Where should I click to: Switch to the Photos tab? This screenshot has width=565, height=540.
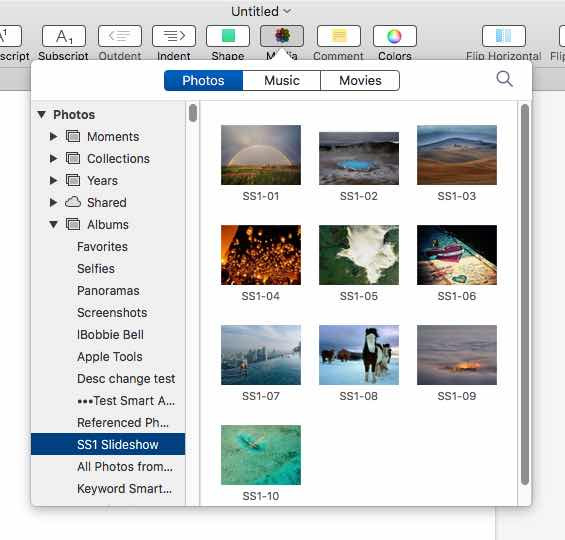(x=203, y=80)
